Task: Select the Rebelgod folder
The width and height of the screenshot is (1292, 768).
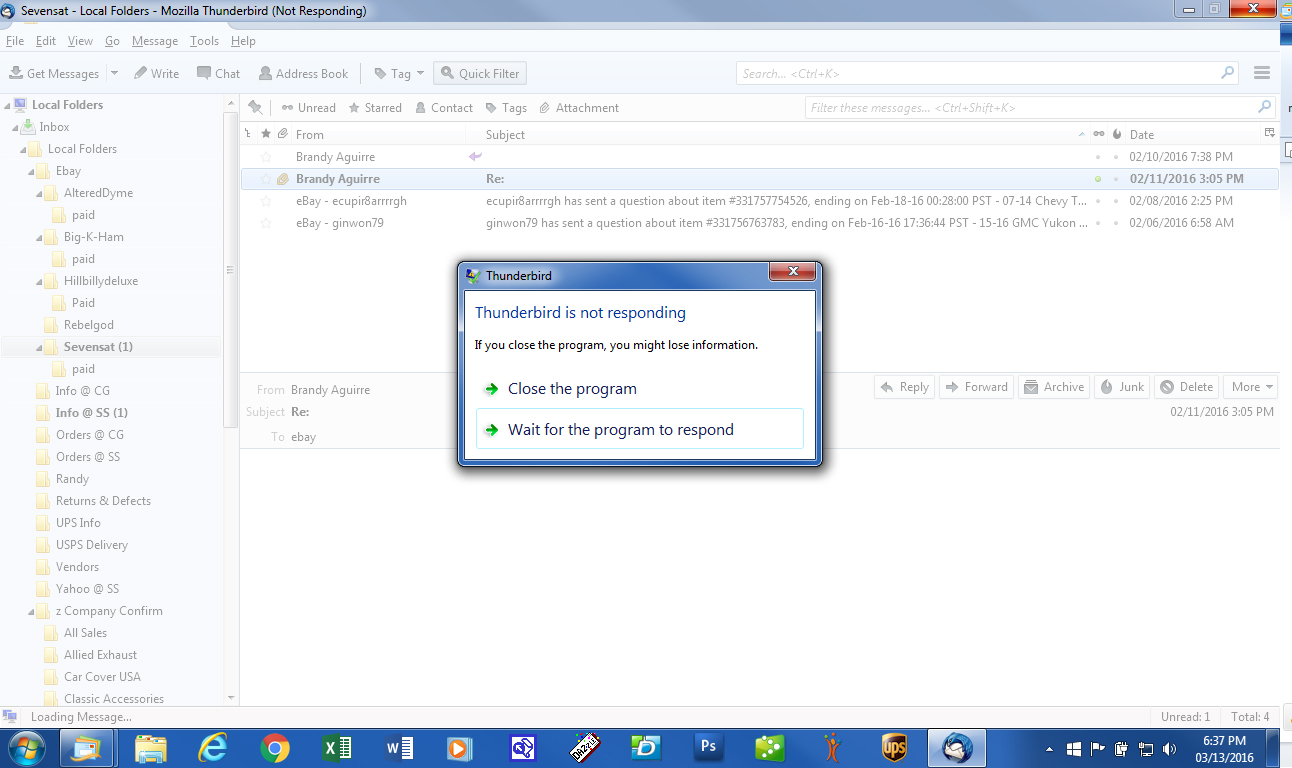Action: (89, 325)
